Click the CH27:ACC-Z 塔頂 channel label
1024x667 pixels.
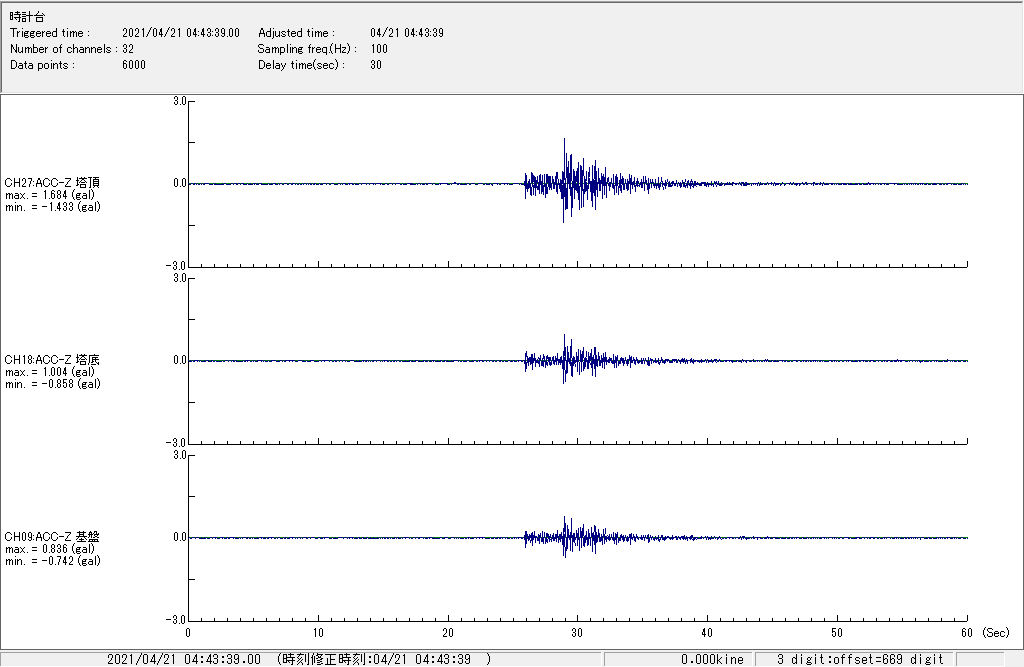[52, 182]
